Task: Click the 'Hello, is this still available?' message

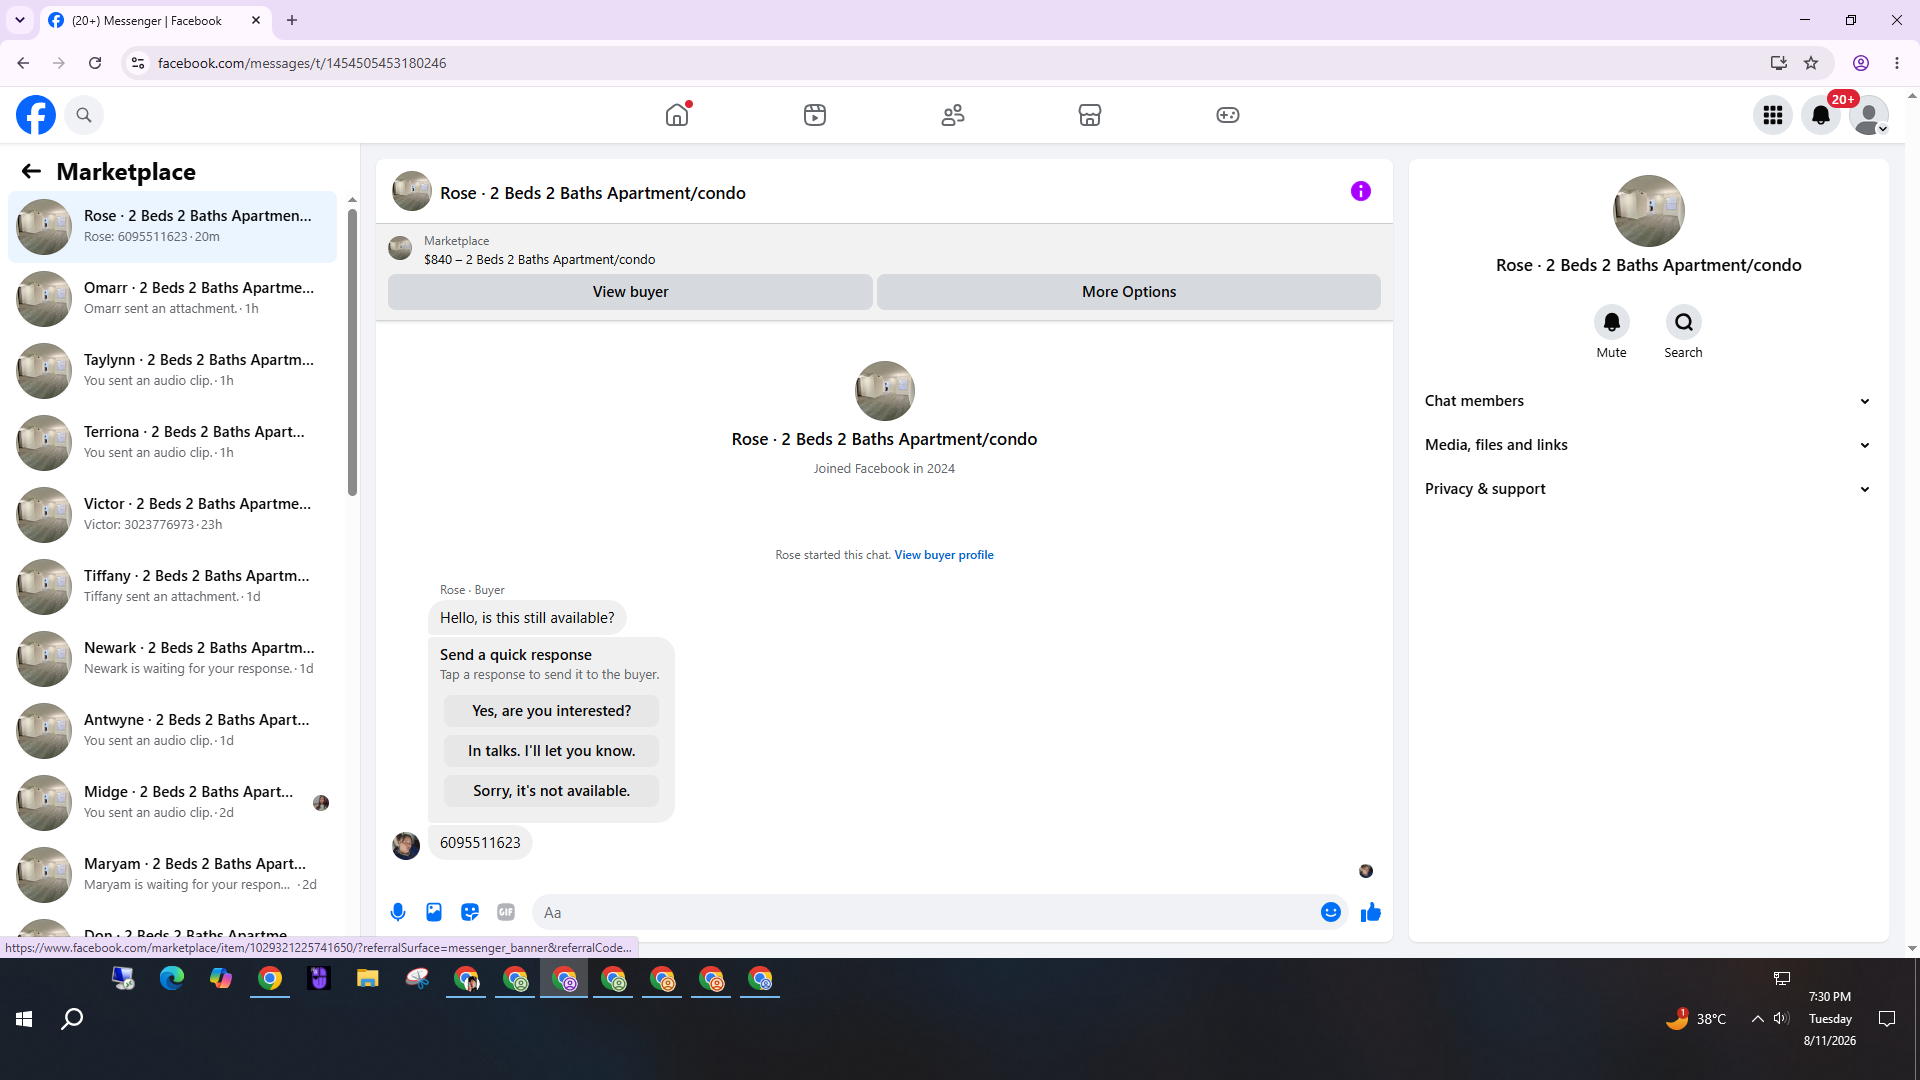Action: tap(527, 618)
